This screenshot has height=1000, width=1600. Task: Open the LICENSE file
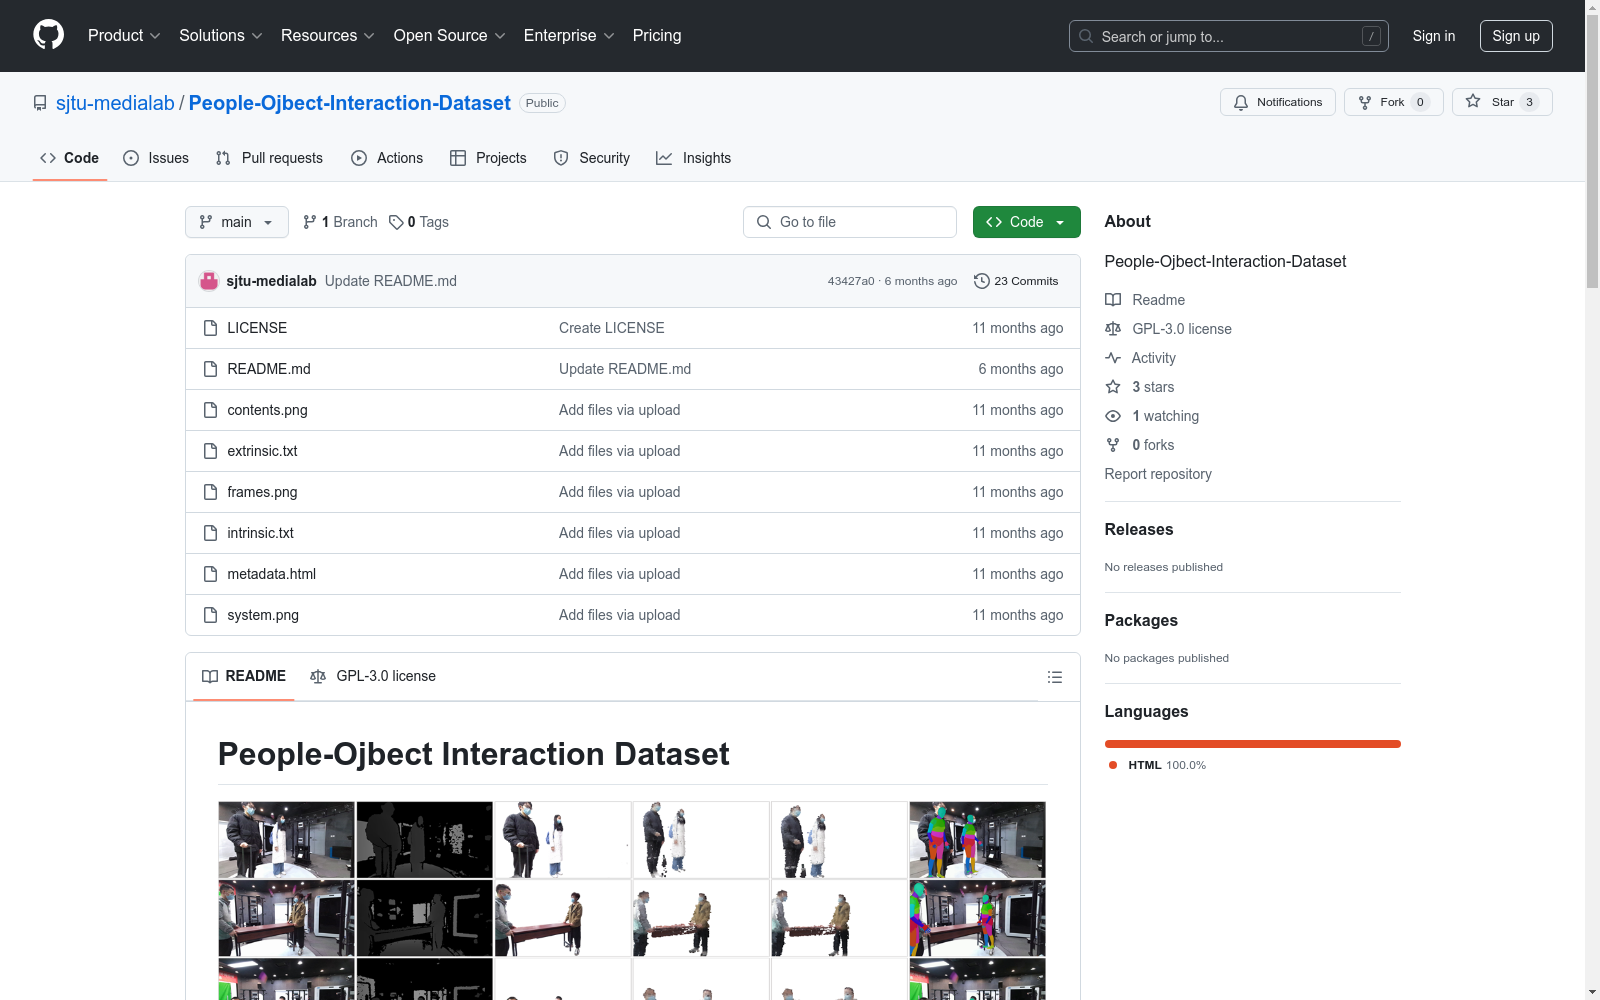point(257,328)
